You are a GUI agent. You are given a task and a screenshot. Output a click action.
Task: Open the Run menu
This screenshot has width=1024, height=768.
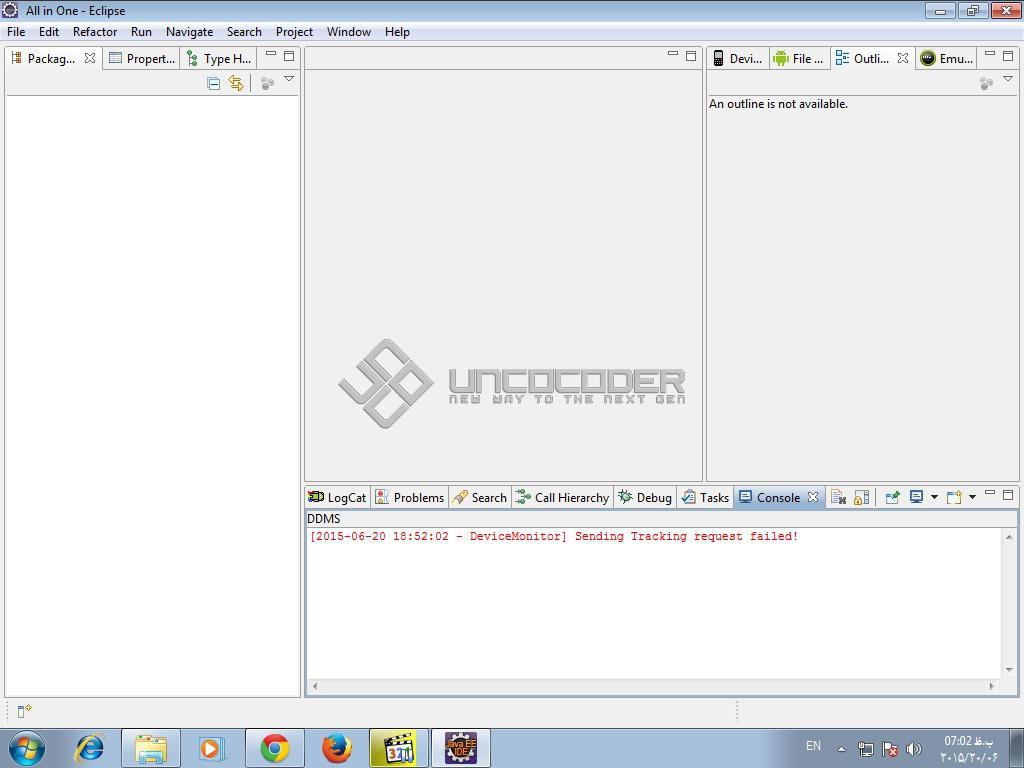[141, 31]
